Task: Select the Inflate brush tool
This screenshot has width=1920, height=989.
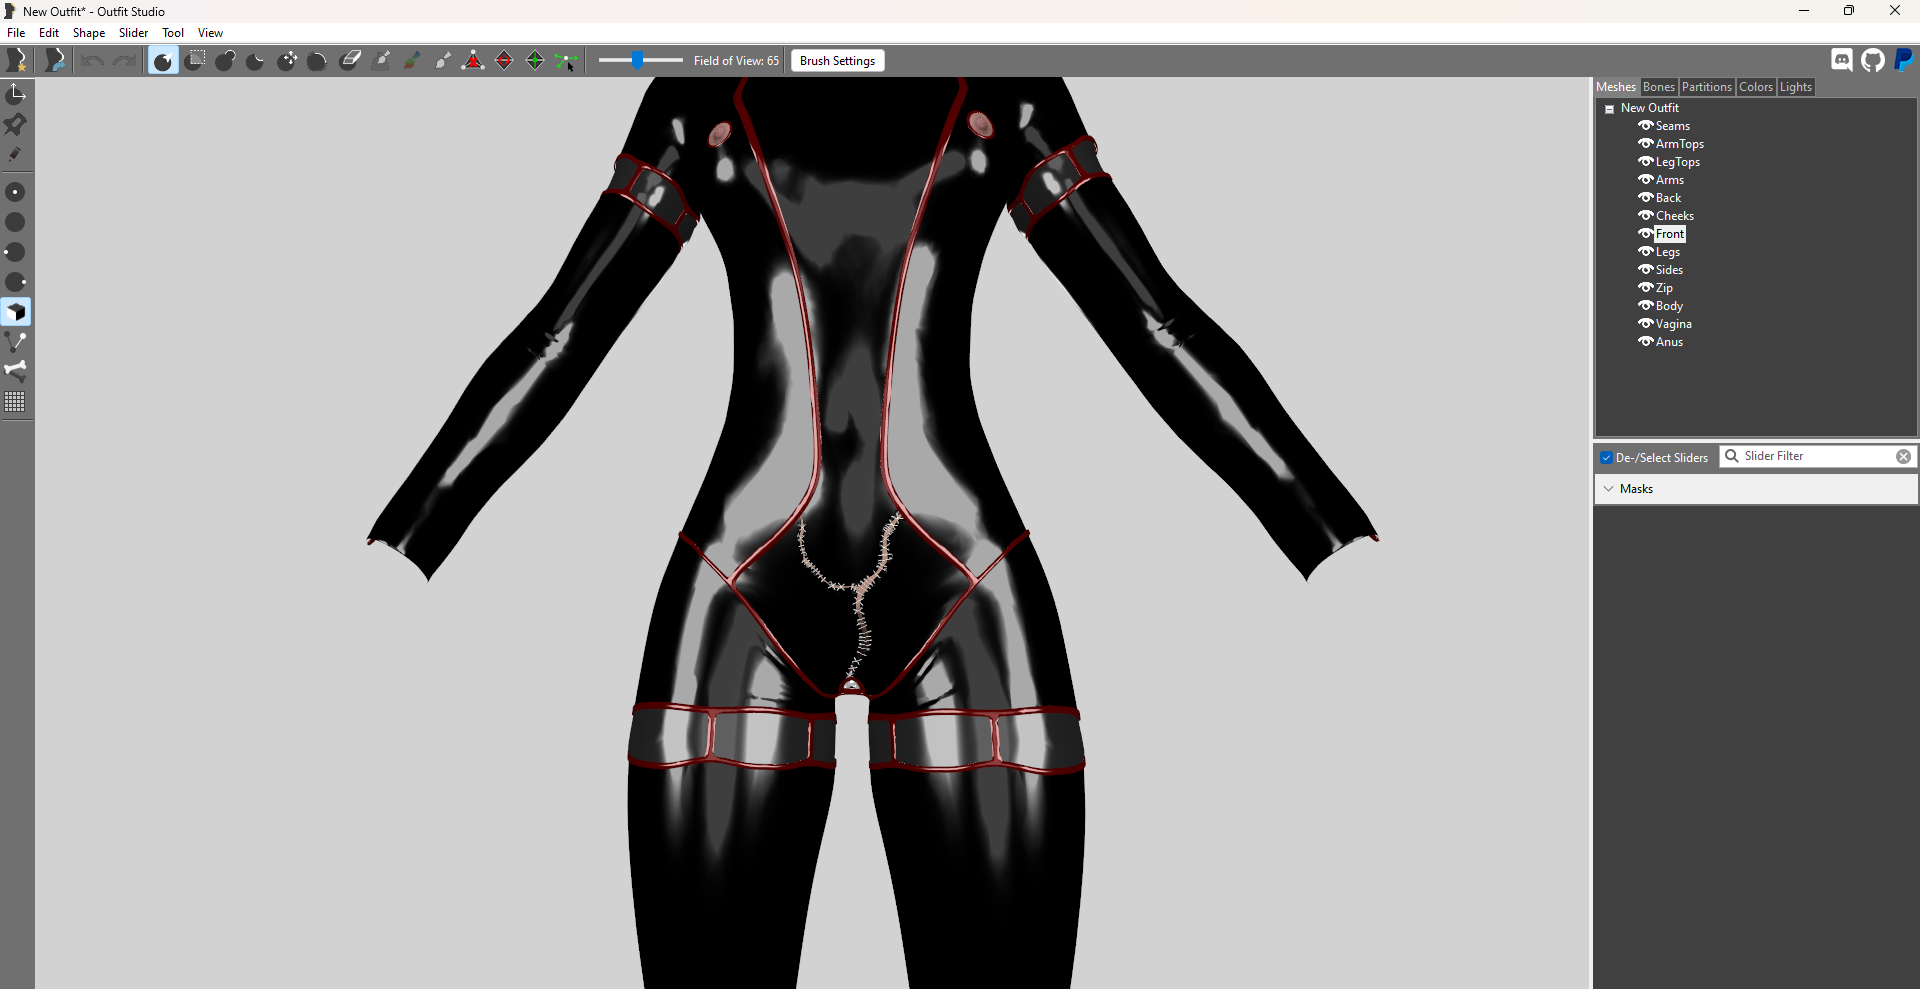Action: point(225,61)
